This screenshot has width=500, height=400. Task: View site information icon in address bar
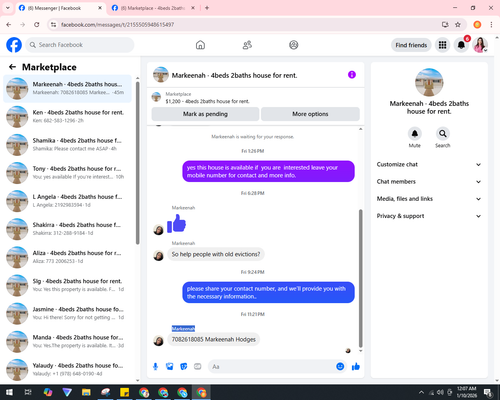[53, 24]
